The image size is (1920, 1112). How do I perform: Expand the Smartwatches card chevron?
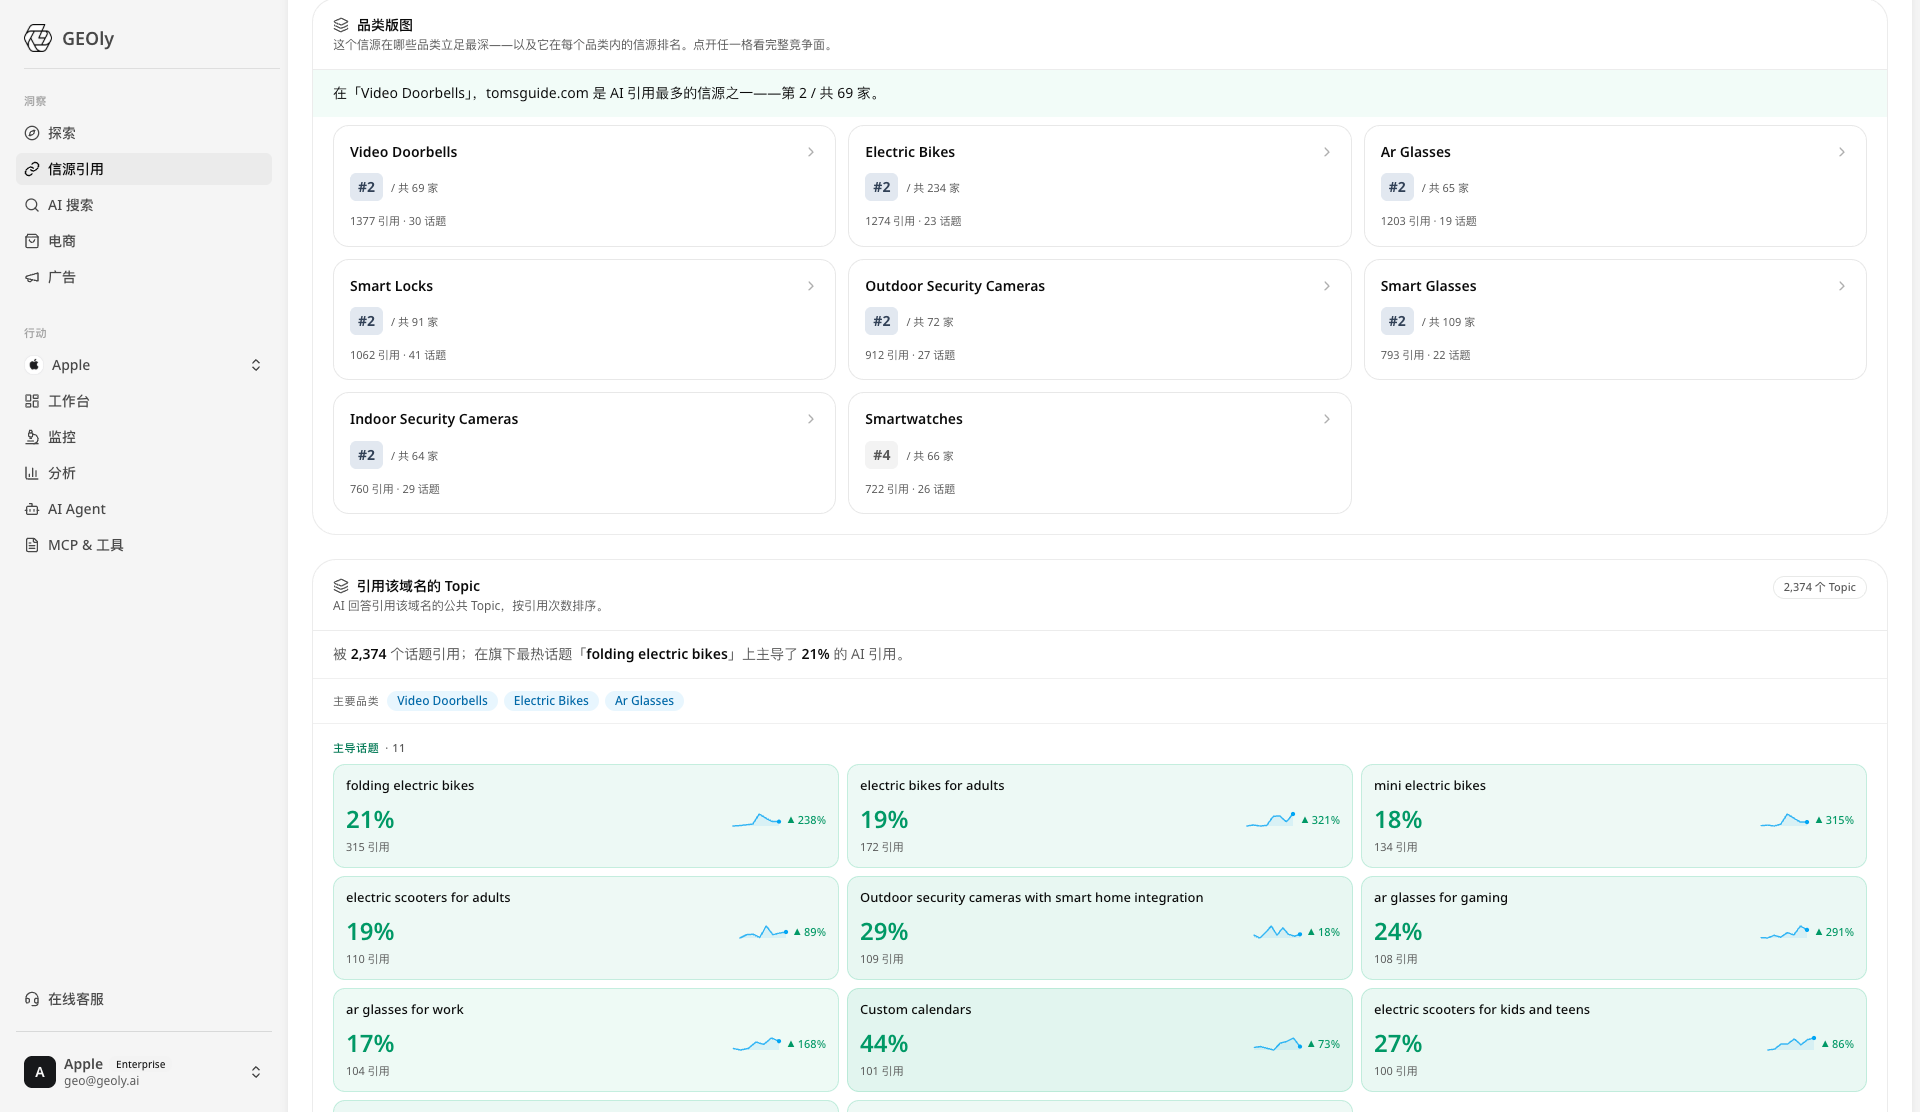[1327, 419]
